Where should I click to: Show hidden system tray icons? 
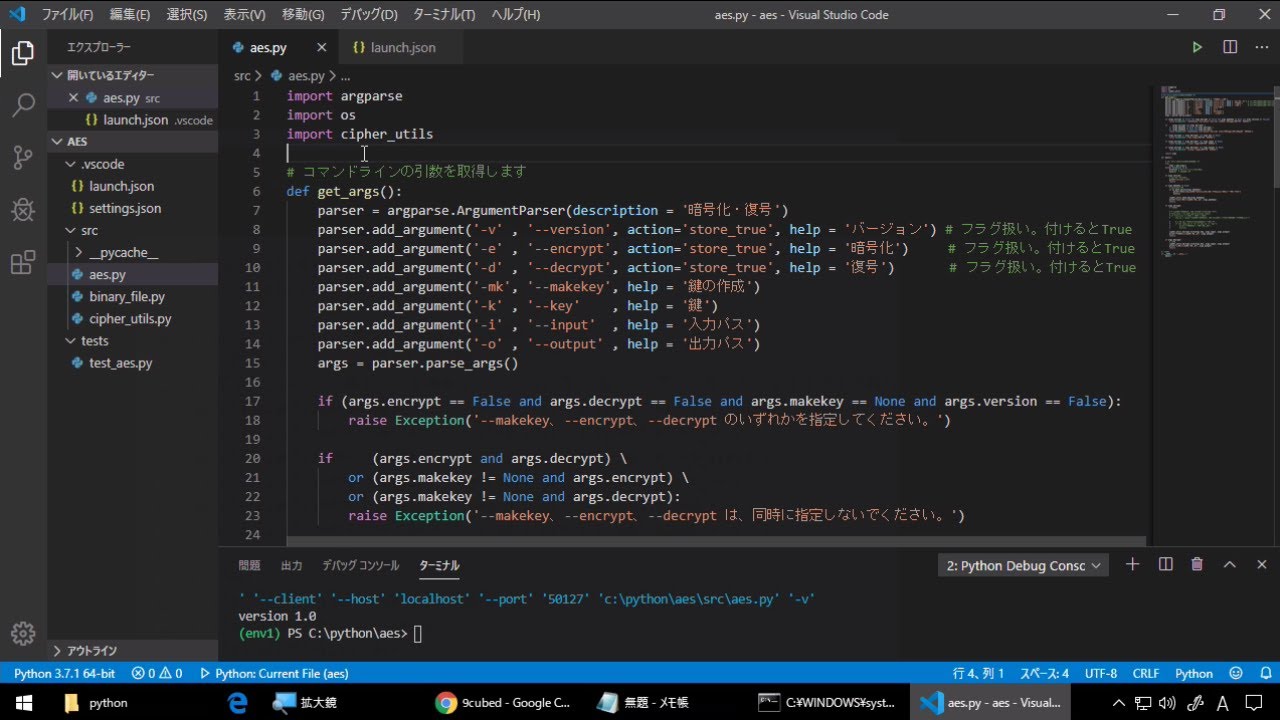pyautogui.click(x=1119, y=703)
